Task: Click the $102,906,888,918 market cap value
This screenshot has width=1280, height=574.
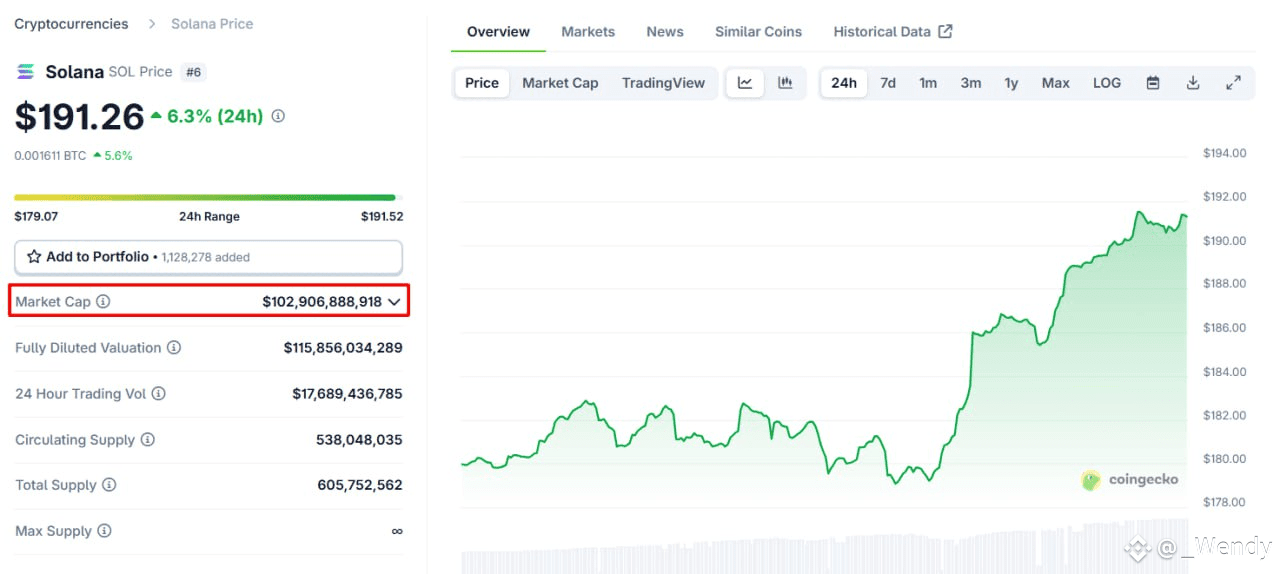Action: coord(322,301)
